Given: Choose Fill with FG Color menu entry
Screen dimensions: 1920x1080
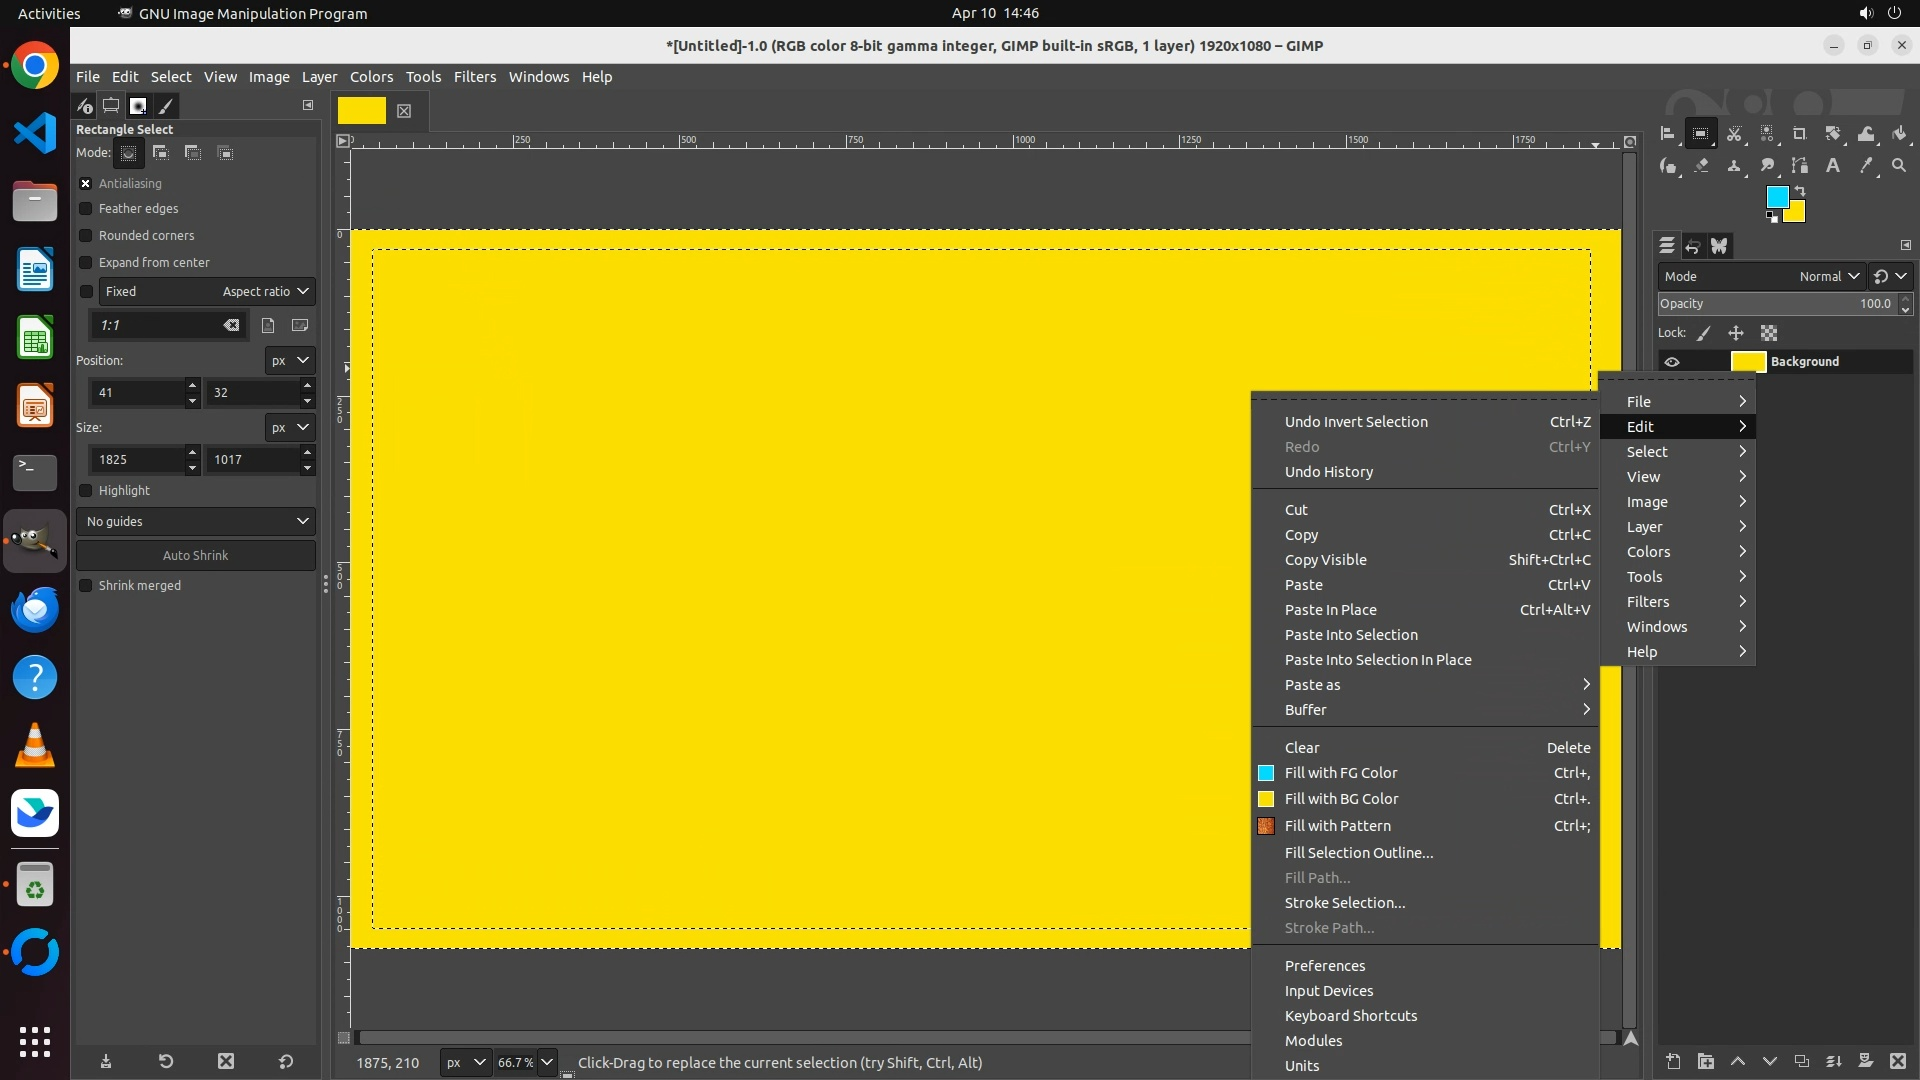Looking at the screenshot, I should pyautogui.click(x=1340, y=773).
